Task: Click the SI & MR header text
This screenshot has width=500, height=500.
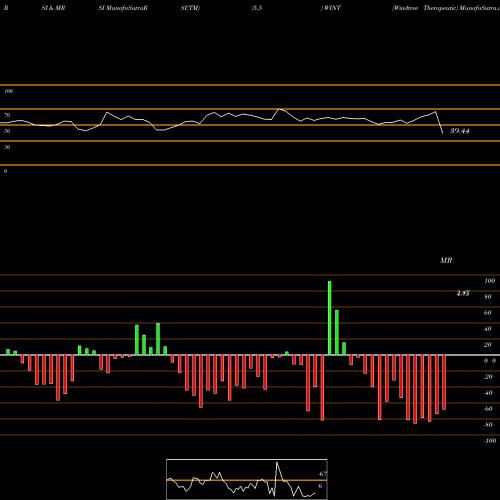Action: (x=53, y=8)
